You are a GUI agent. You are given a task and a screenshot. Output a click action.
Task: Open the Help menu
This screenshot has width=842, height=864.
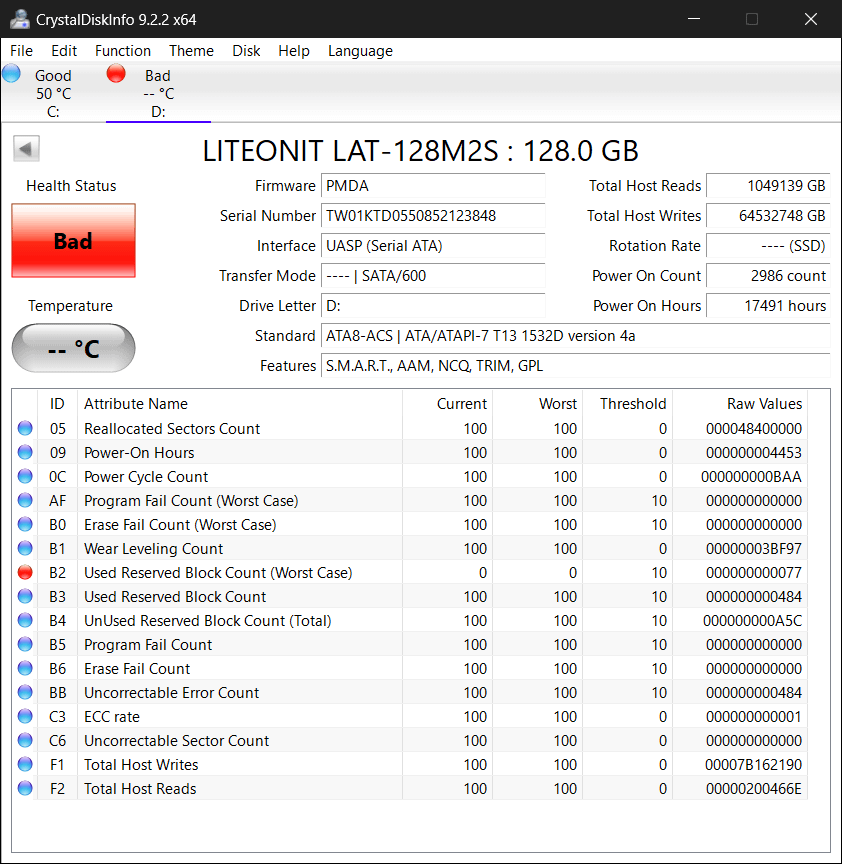[294, 51]
